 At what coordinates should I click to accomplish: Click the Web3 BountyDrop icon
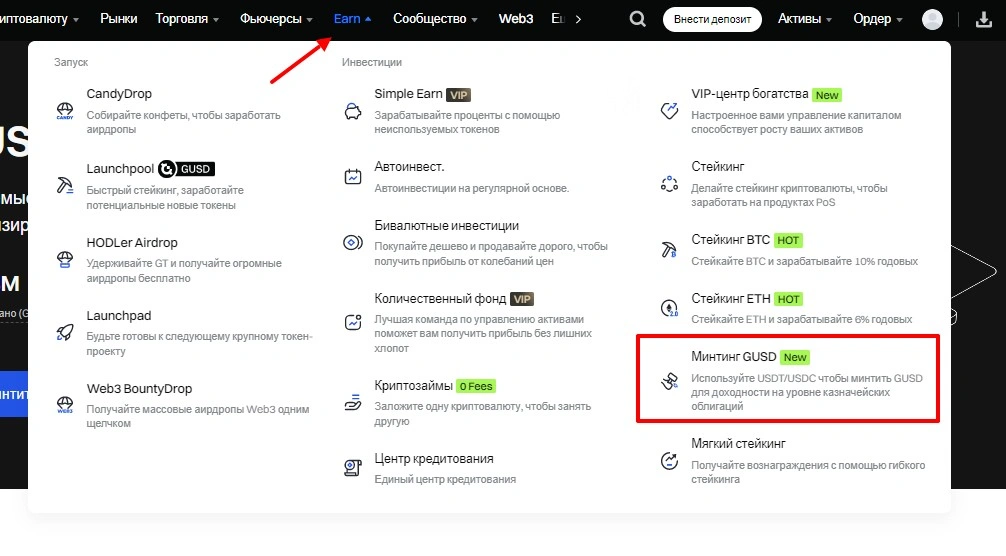tap(65, 405)
